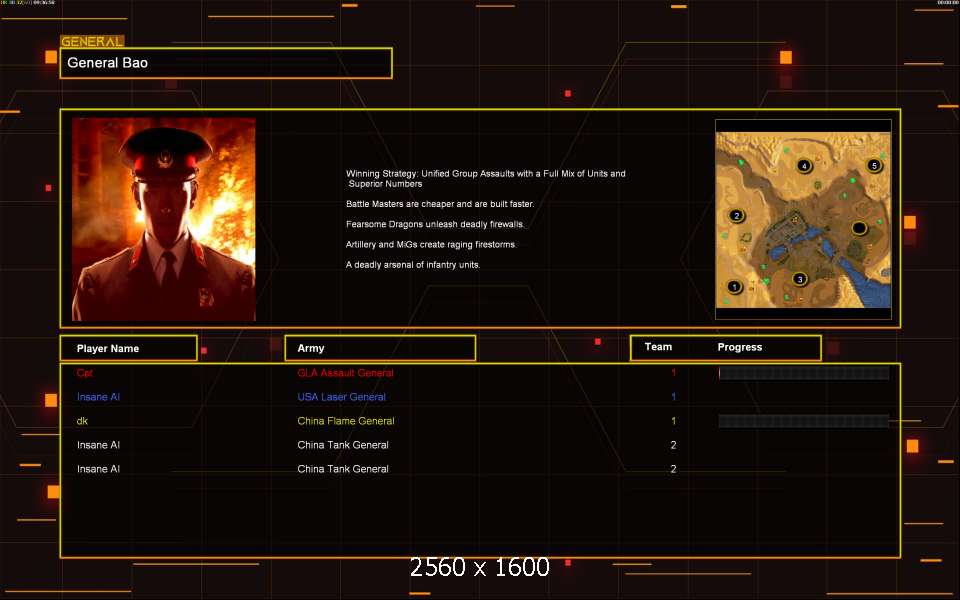Click the General Bao name field
Image resolution: width=960 pixels, height=600 pixels.
(x=226, y=63)
